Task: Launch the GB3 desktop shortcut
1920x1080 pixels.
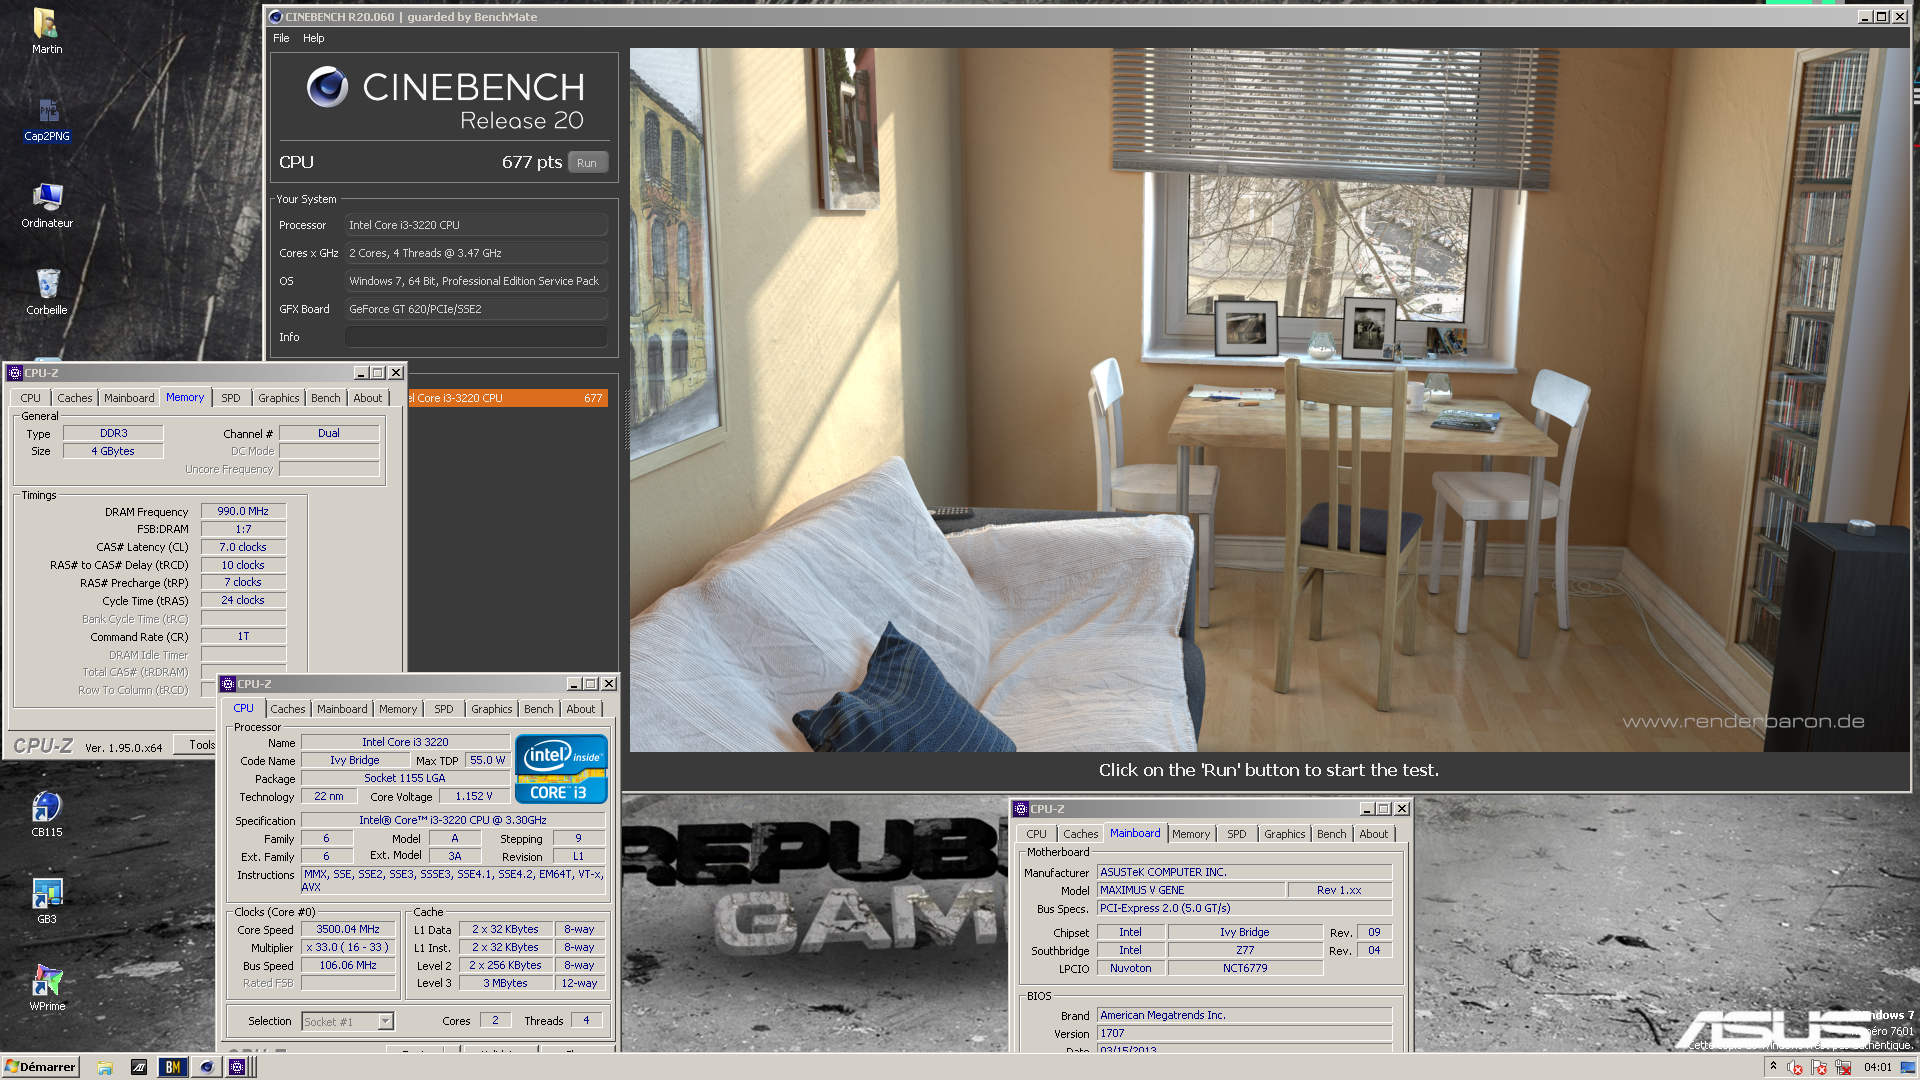Action: tap(47, 901)
